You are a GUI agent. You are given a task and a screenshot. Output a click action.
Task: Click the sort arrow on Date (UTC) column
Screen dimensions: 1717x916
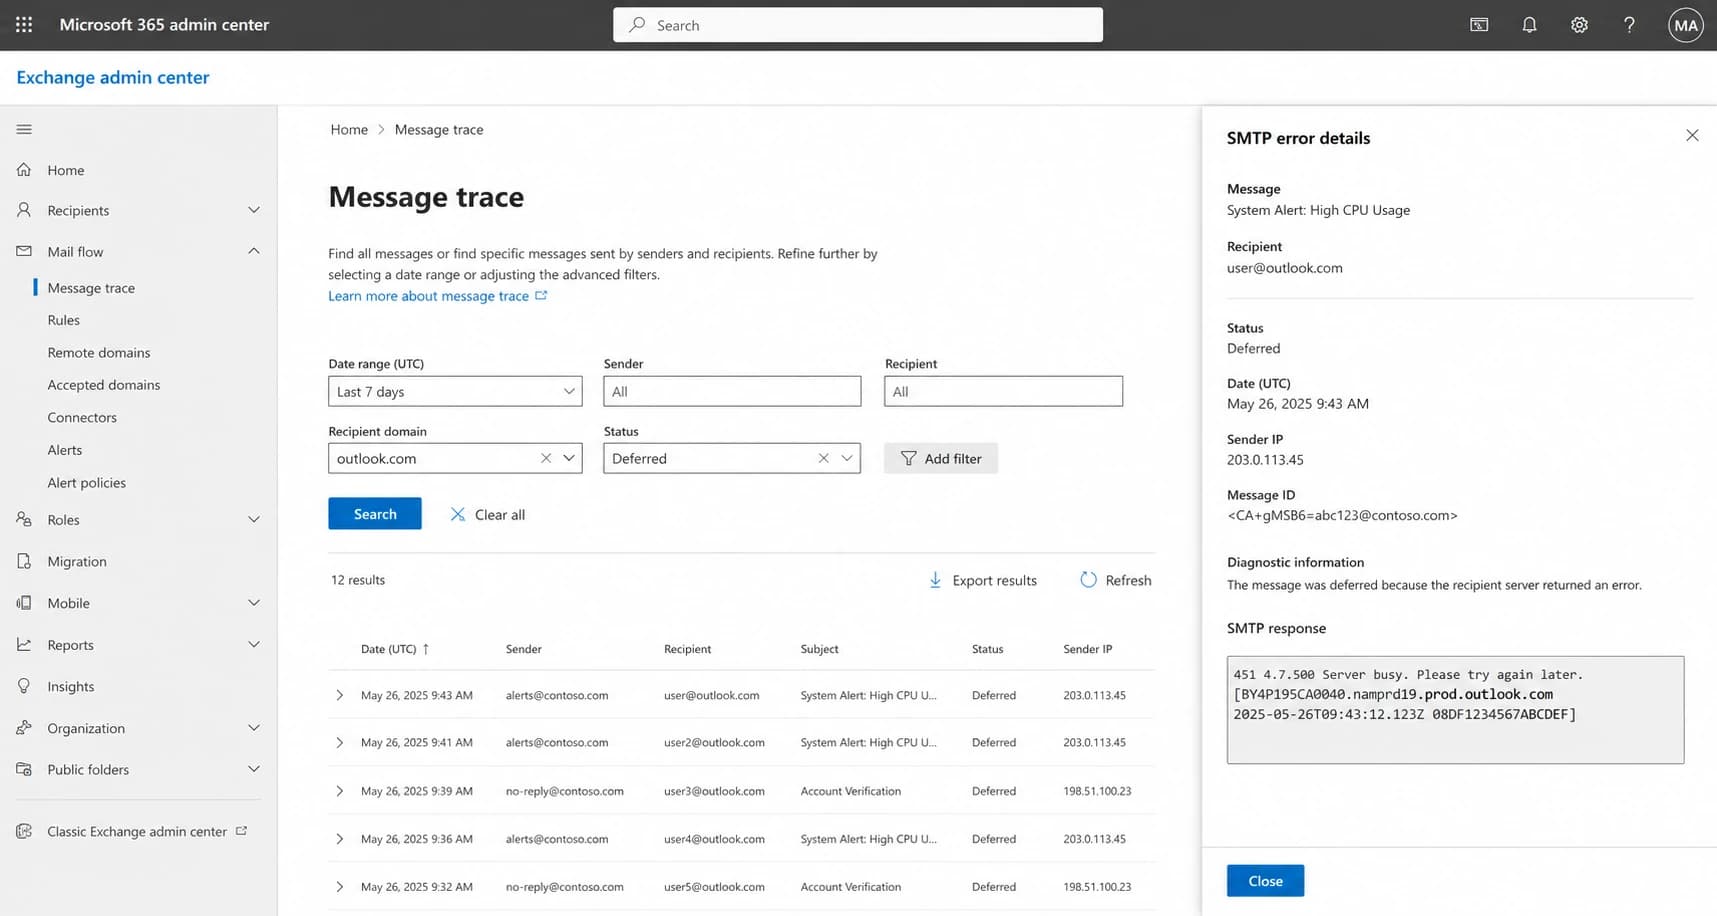point(426,649)
